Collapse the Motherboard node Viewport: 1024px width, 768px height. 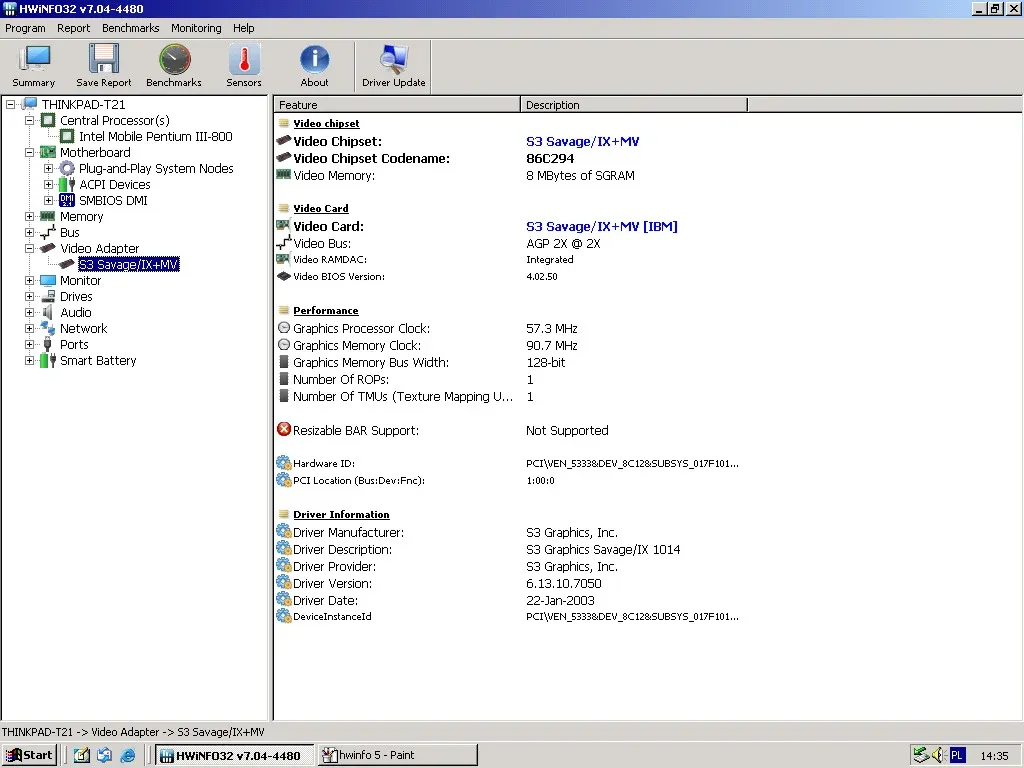29,152
